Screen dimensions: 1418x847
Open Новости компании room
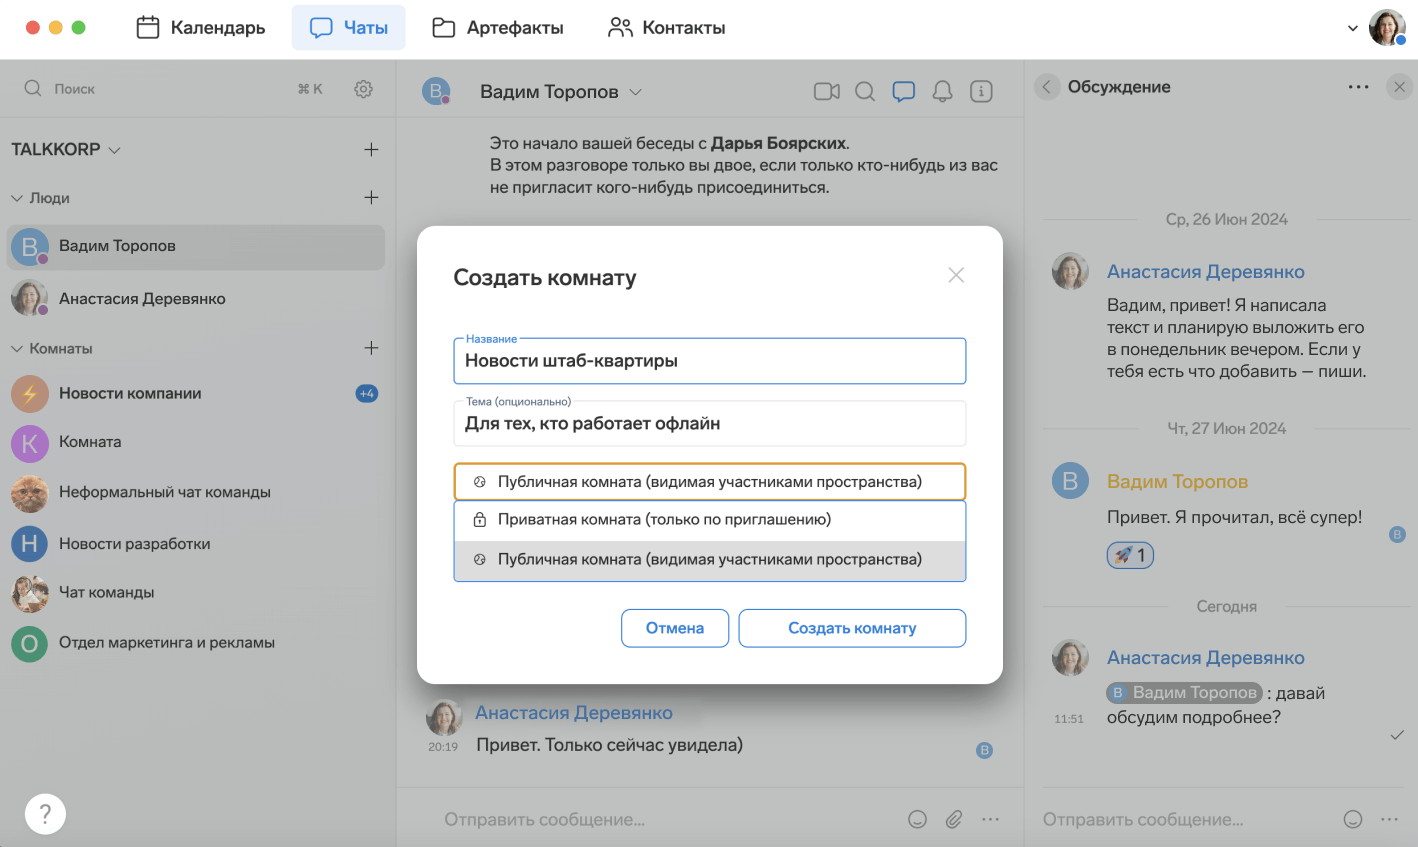click(196, 394)
